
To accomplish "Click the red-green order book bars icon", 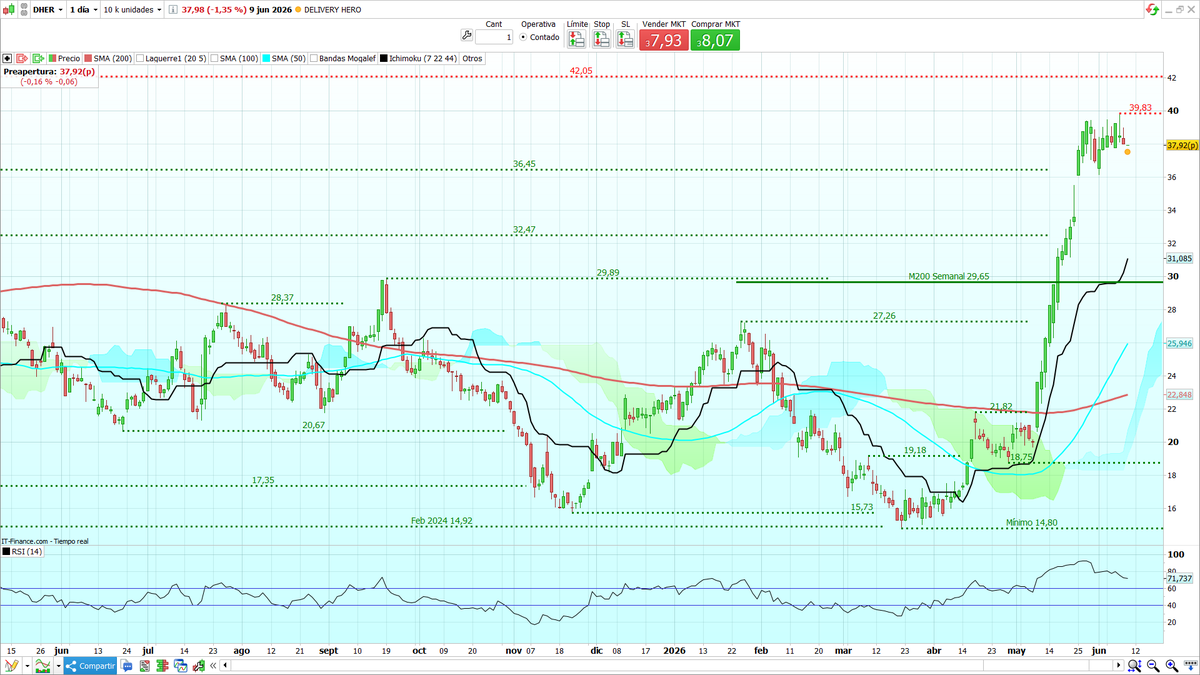I will click(x=162, y=665).
